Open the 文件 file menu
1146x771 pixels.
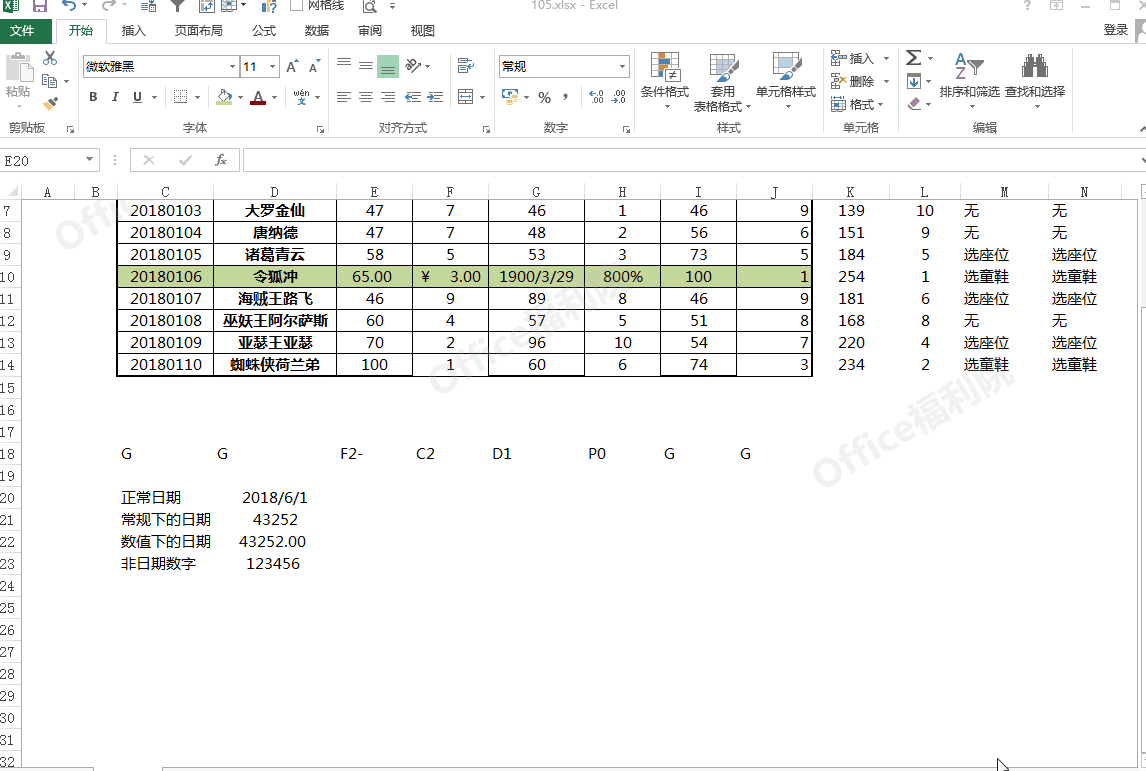(22, 31)
